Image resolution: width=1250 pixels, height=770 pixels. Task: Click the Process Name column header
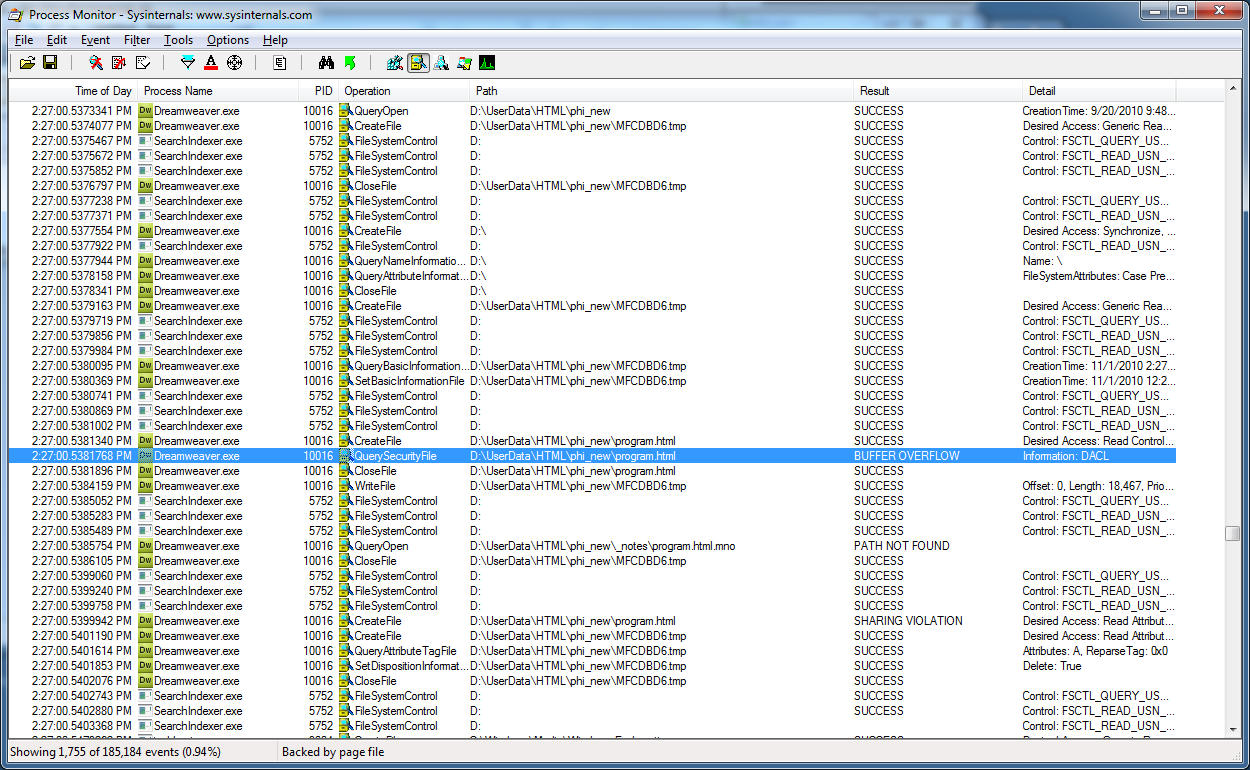point(218,91)
